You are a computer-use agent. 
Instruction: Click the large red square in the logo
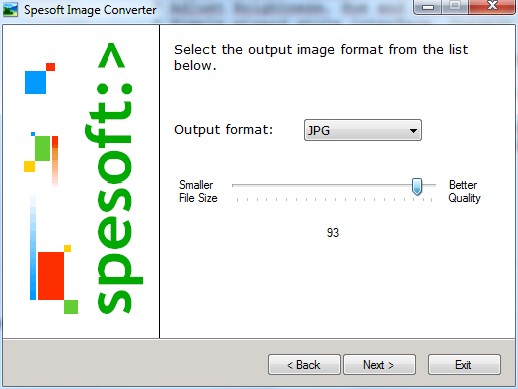(51, 276)
